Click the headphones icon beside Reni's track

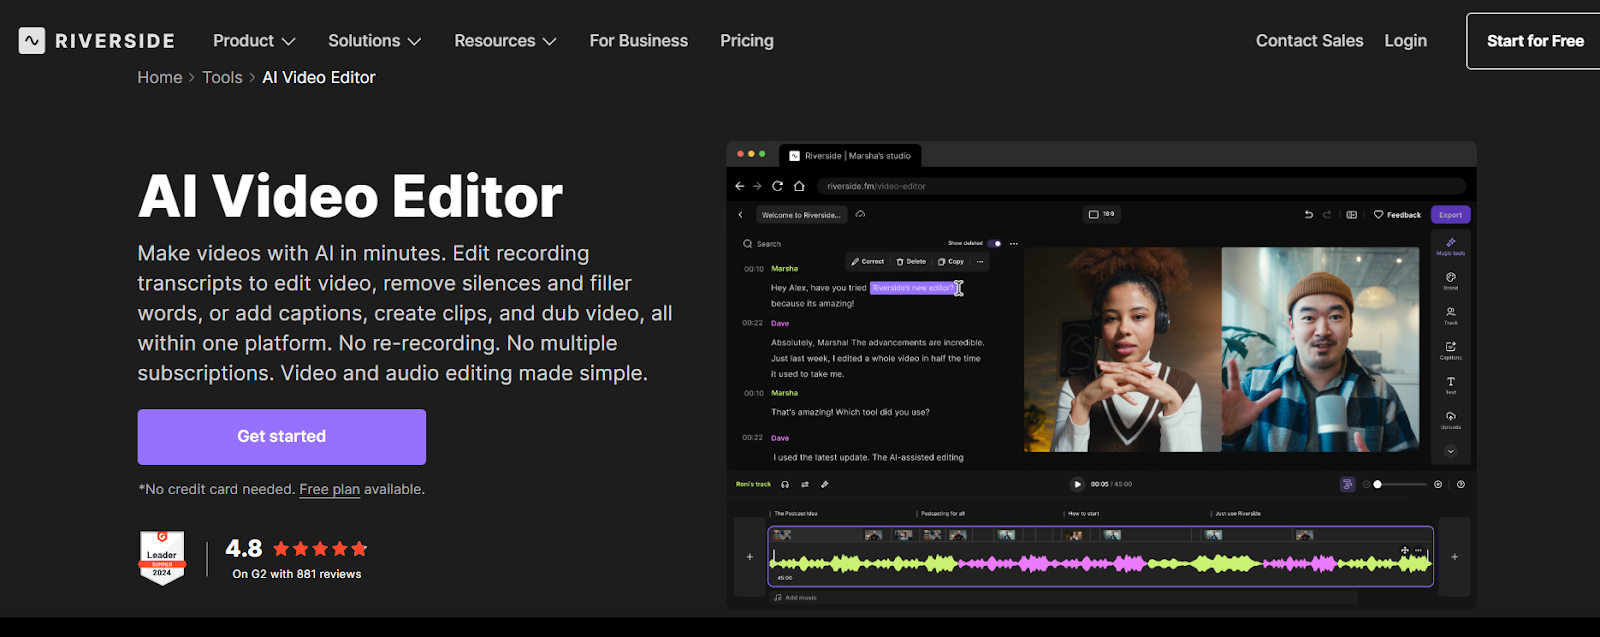pos(785,484)
